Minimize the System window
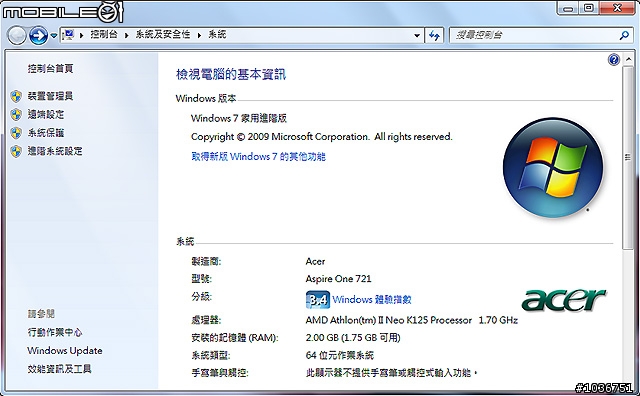Viewport: 640px width, 396px height. coord(567,8)
